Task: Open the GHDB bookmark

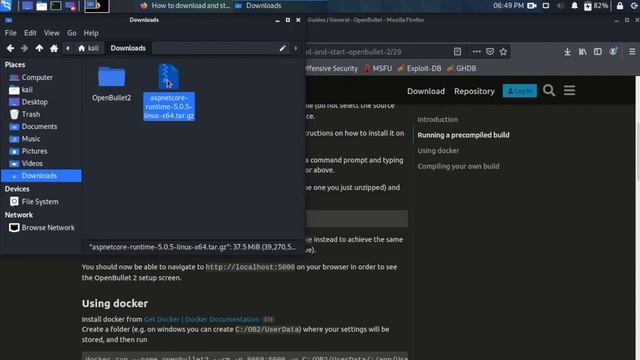Action: click(462, 69)
